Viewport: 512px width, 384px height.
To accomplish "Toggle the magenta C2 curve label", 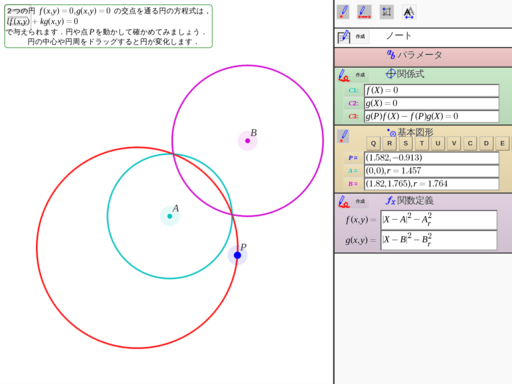I will tap(353, 103).
